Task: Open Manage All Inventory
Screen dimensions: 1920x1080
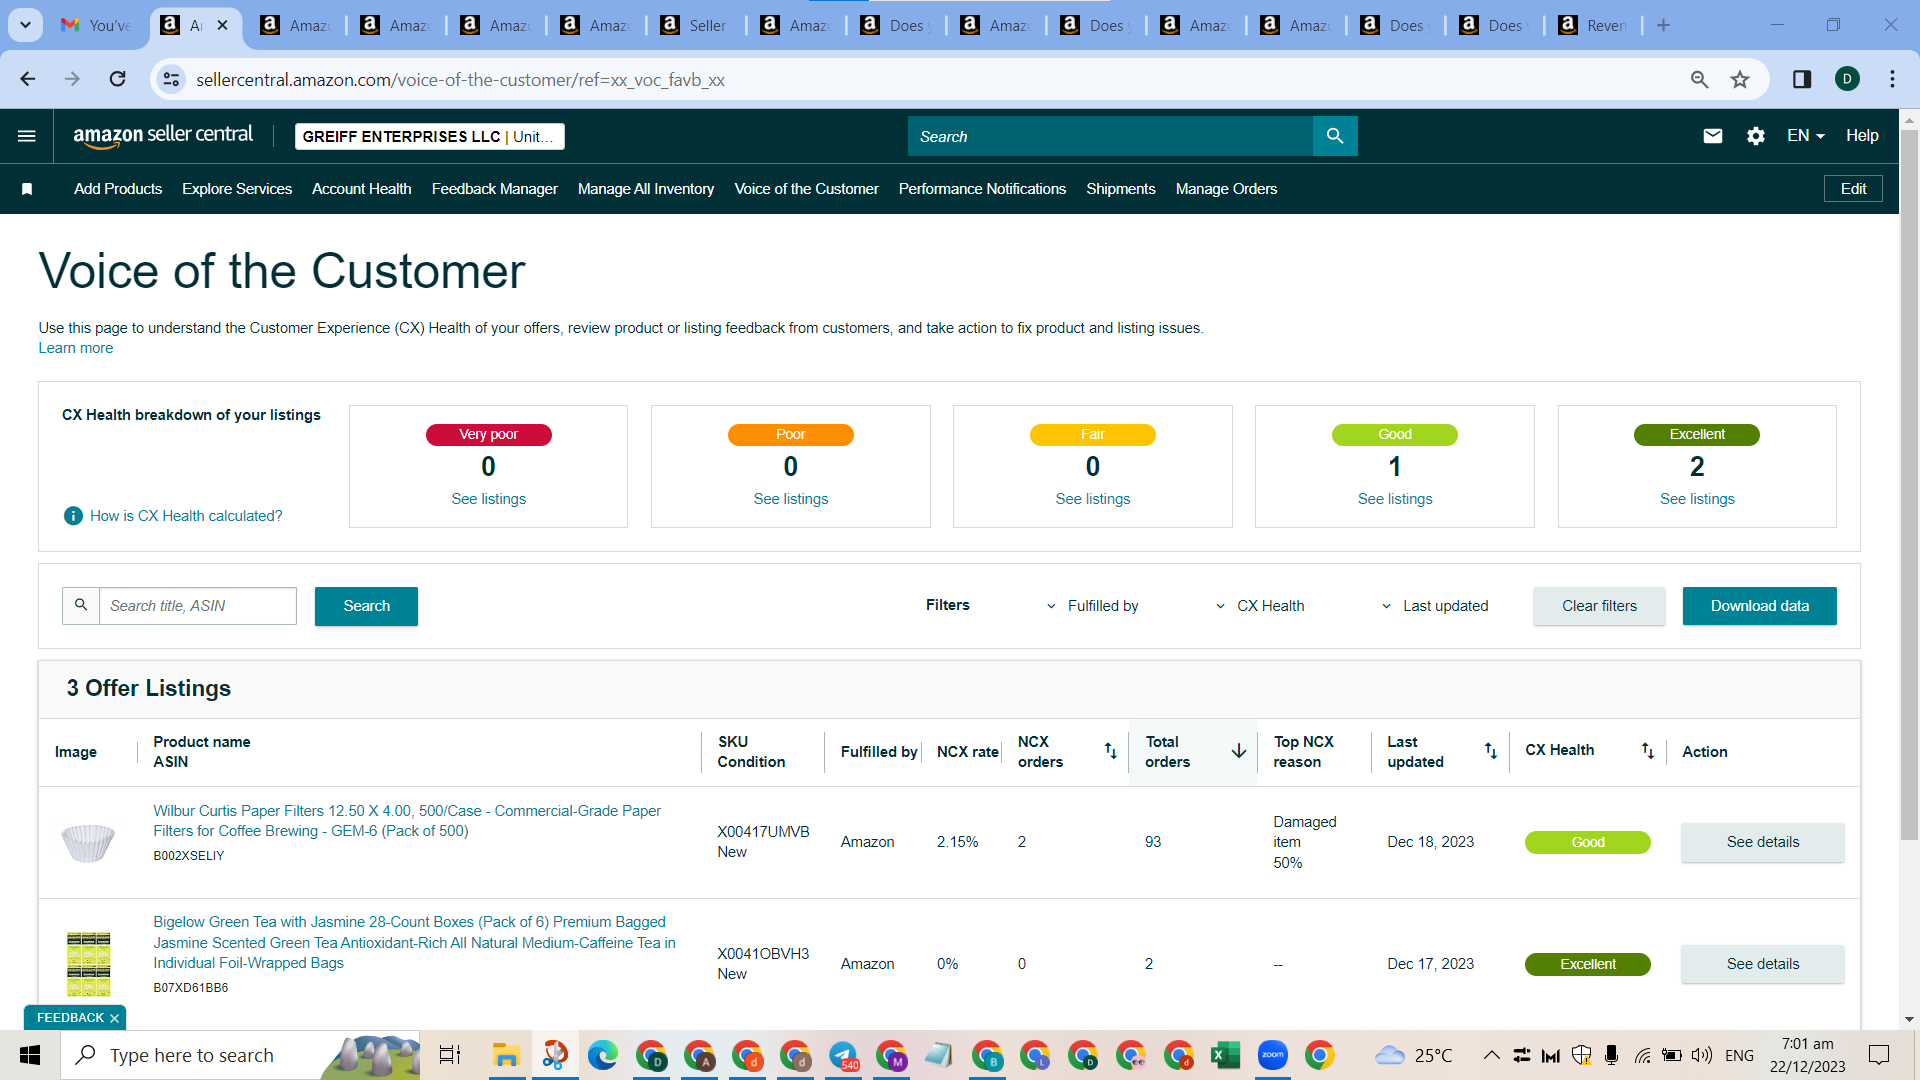Action: [646, 189]
